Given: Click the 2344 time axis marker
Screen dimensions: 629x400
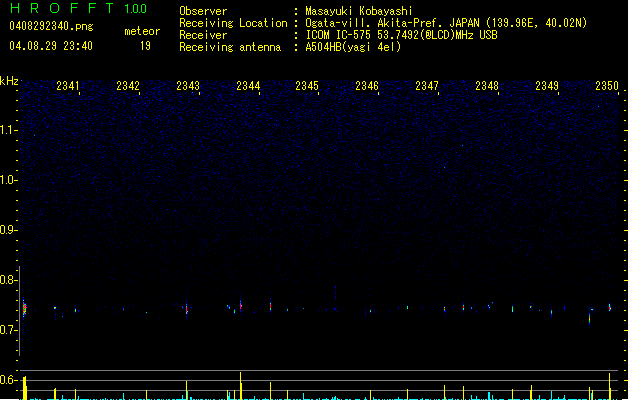Looking at the screenshot, I should pyautogui.click(x=248, y=86).
